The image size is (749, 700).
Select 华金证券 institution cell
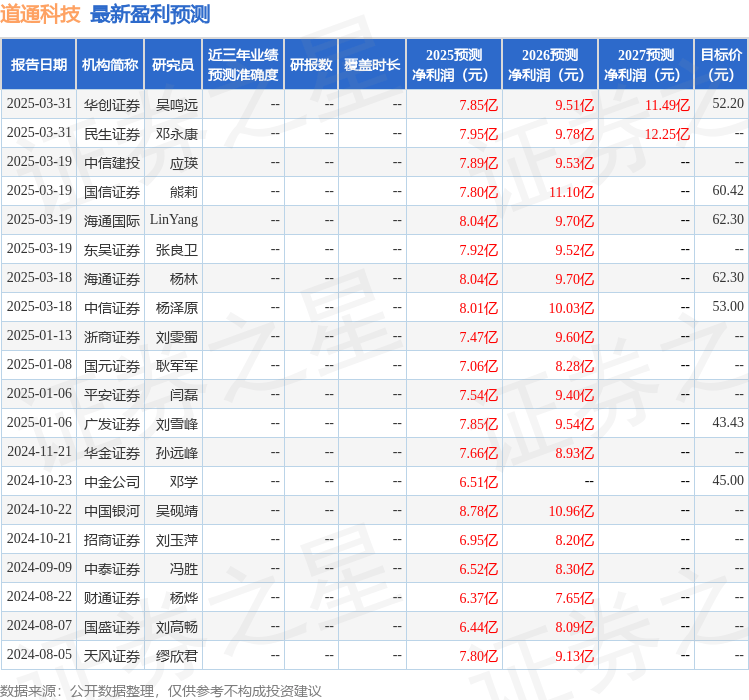(112, 453)
